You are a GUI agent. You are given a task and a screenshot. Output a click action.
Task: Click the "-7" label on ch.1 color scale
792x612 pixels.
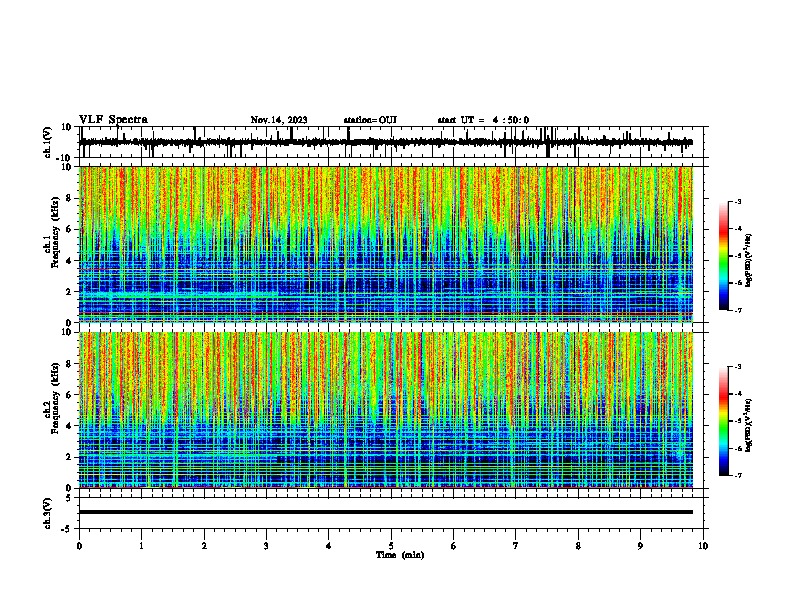click(738, 310)
